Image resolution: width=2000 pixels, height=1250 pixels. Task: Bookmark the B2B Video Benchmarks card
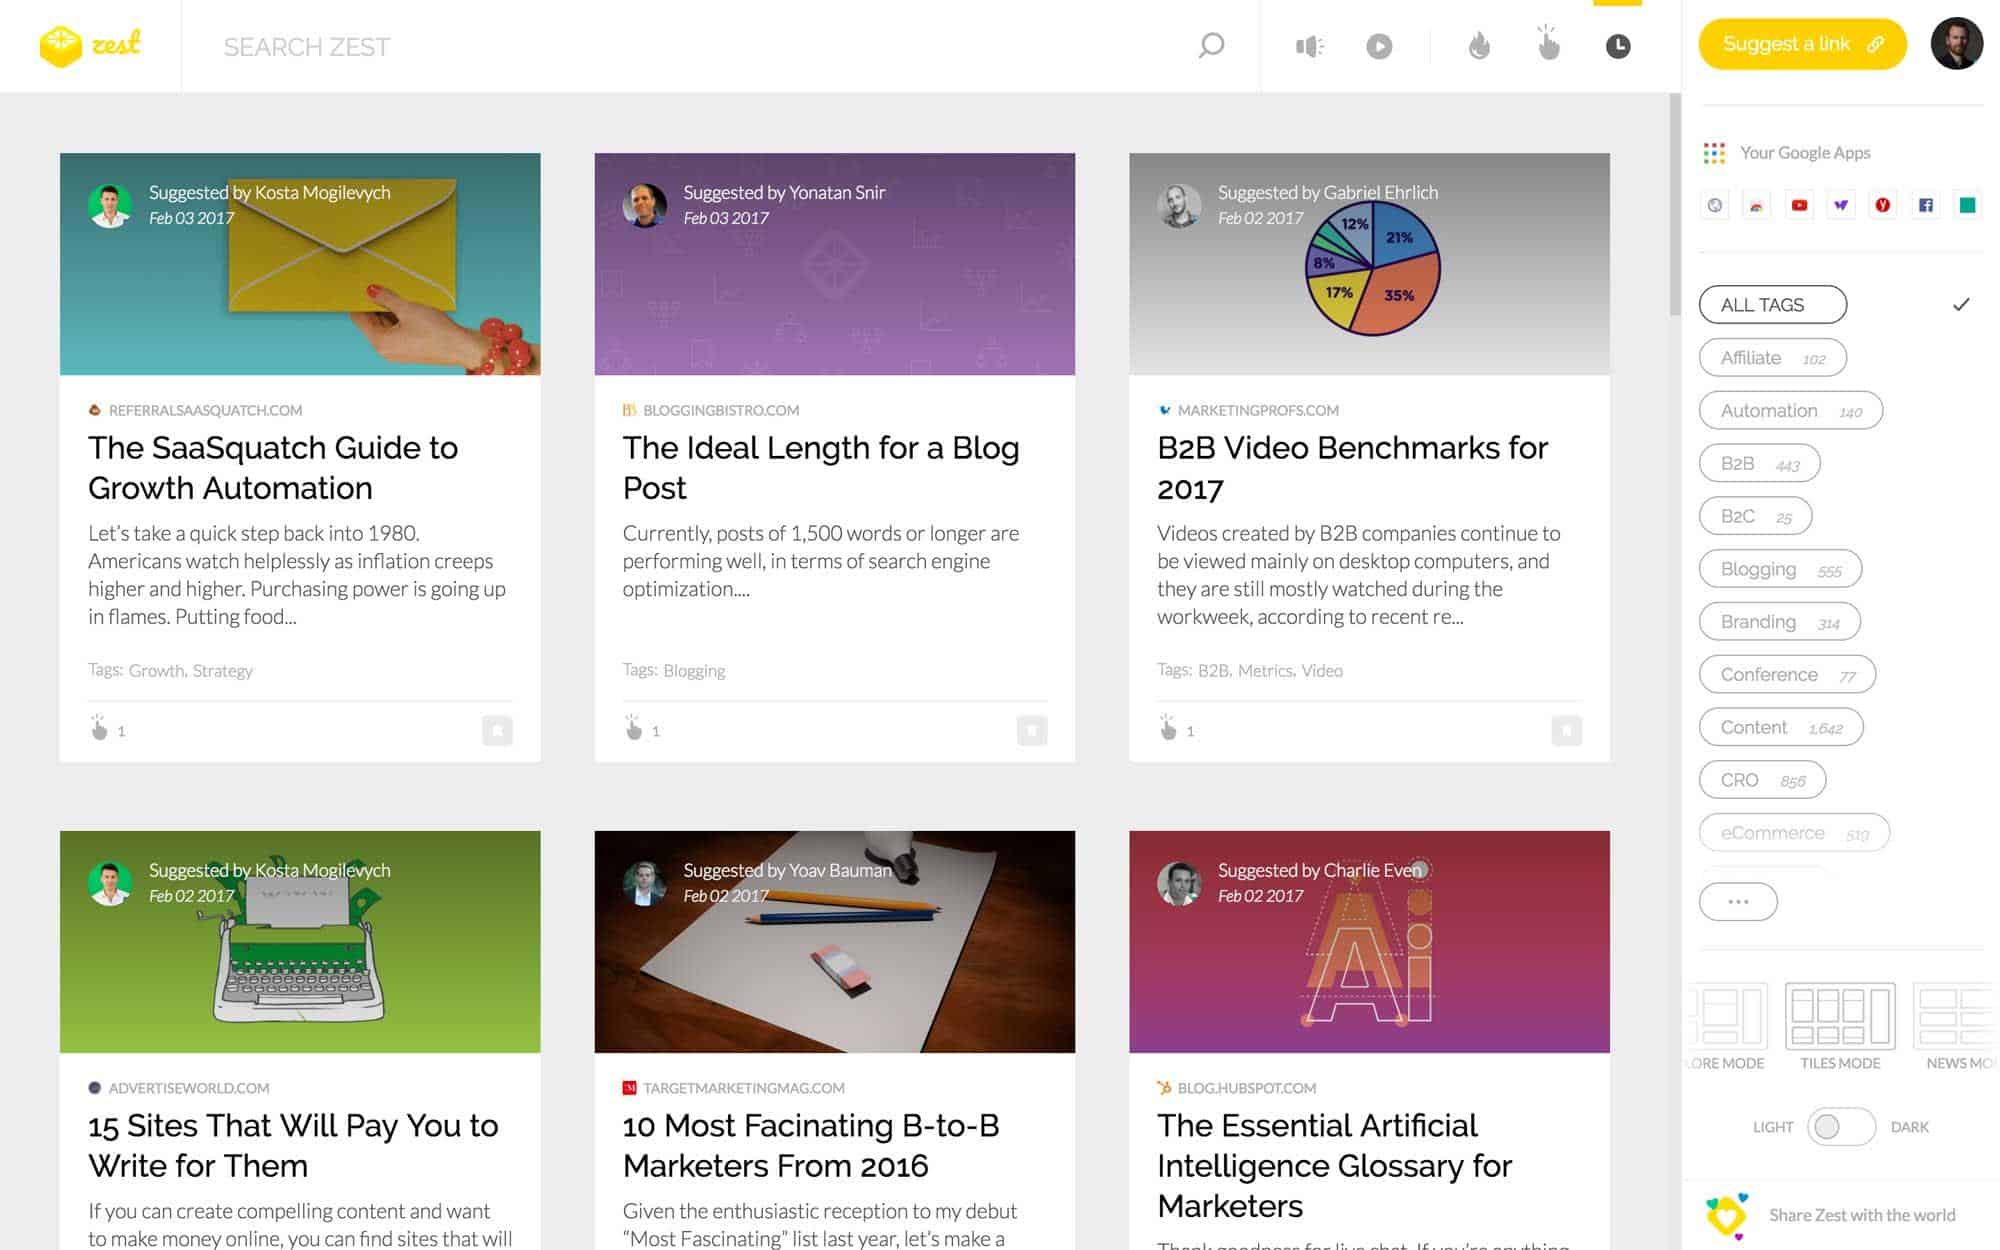pos(1566,731)
